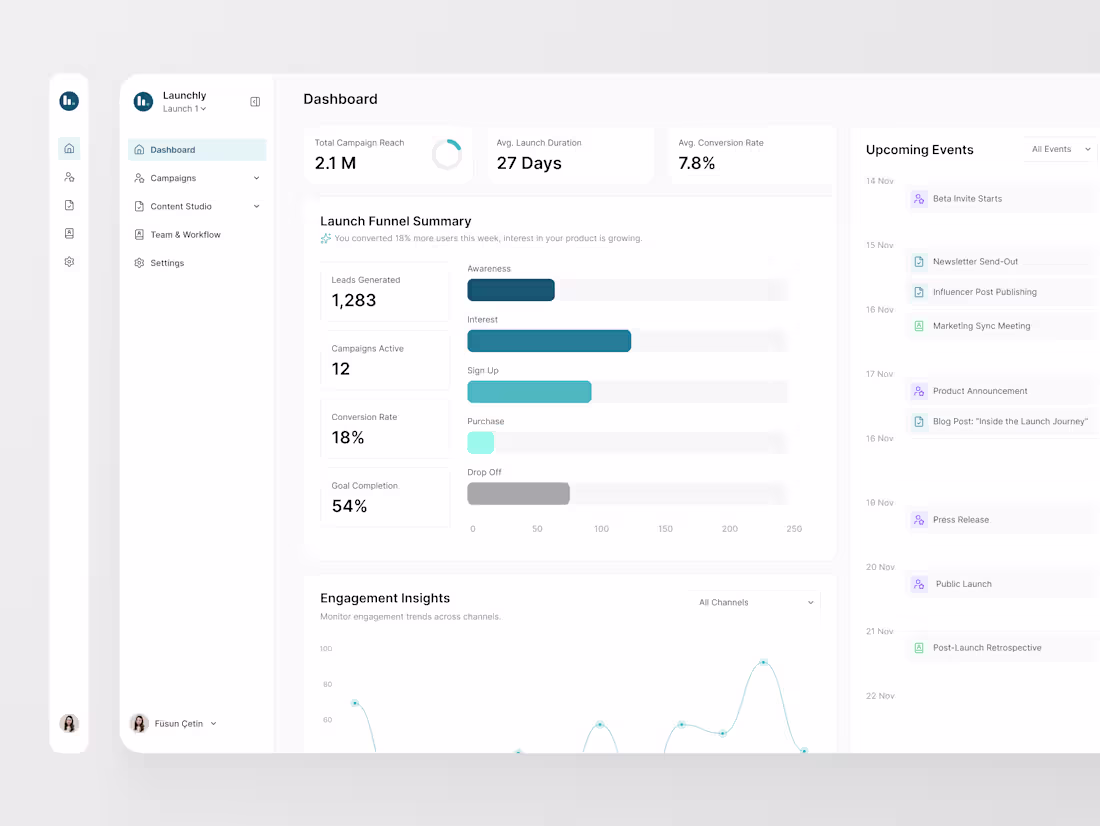This screenshot has width=1100, height=826.
Task: Click the Team & Workflow icon in the rail
Action: pyautogui.click(x=69, y=232)
